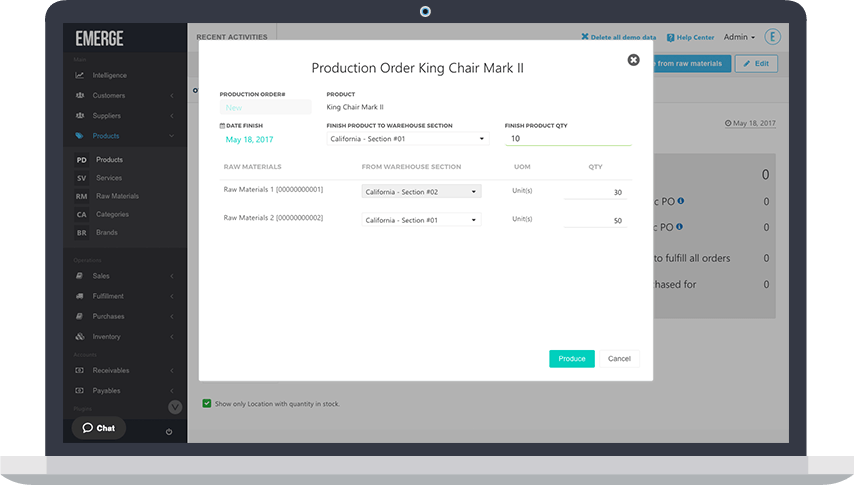Expand the Admin user menu
854x485 pixels.
pyautogui.click(x=739, y=37)
